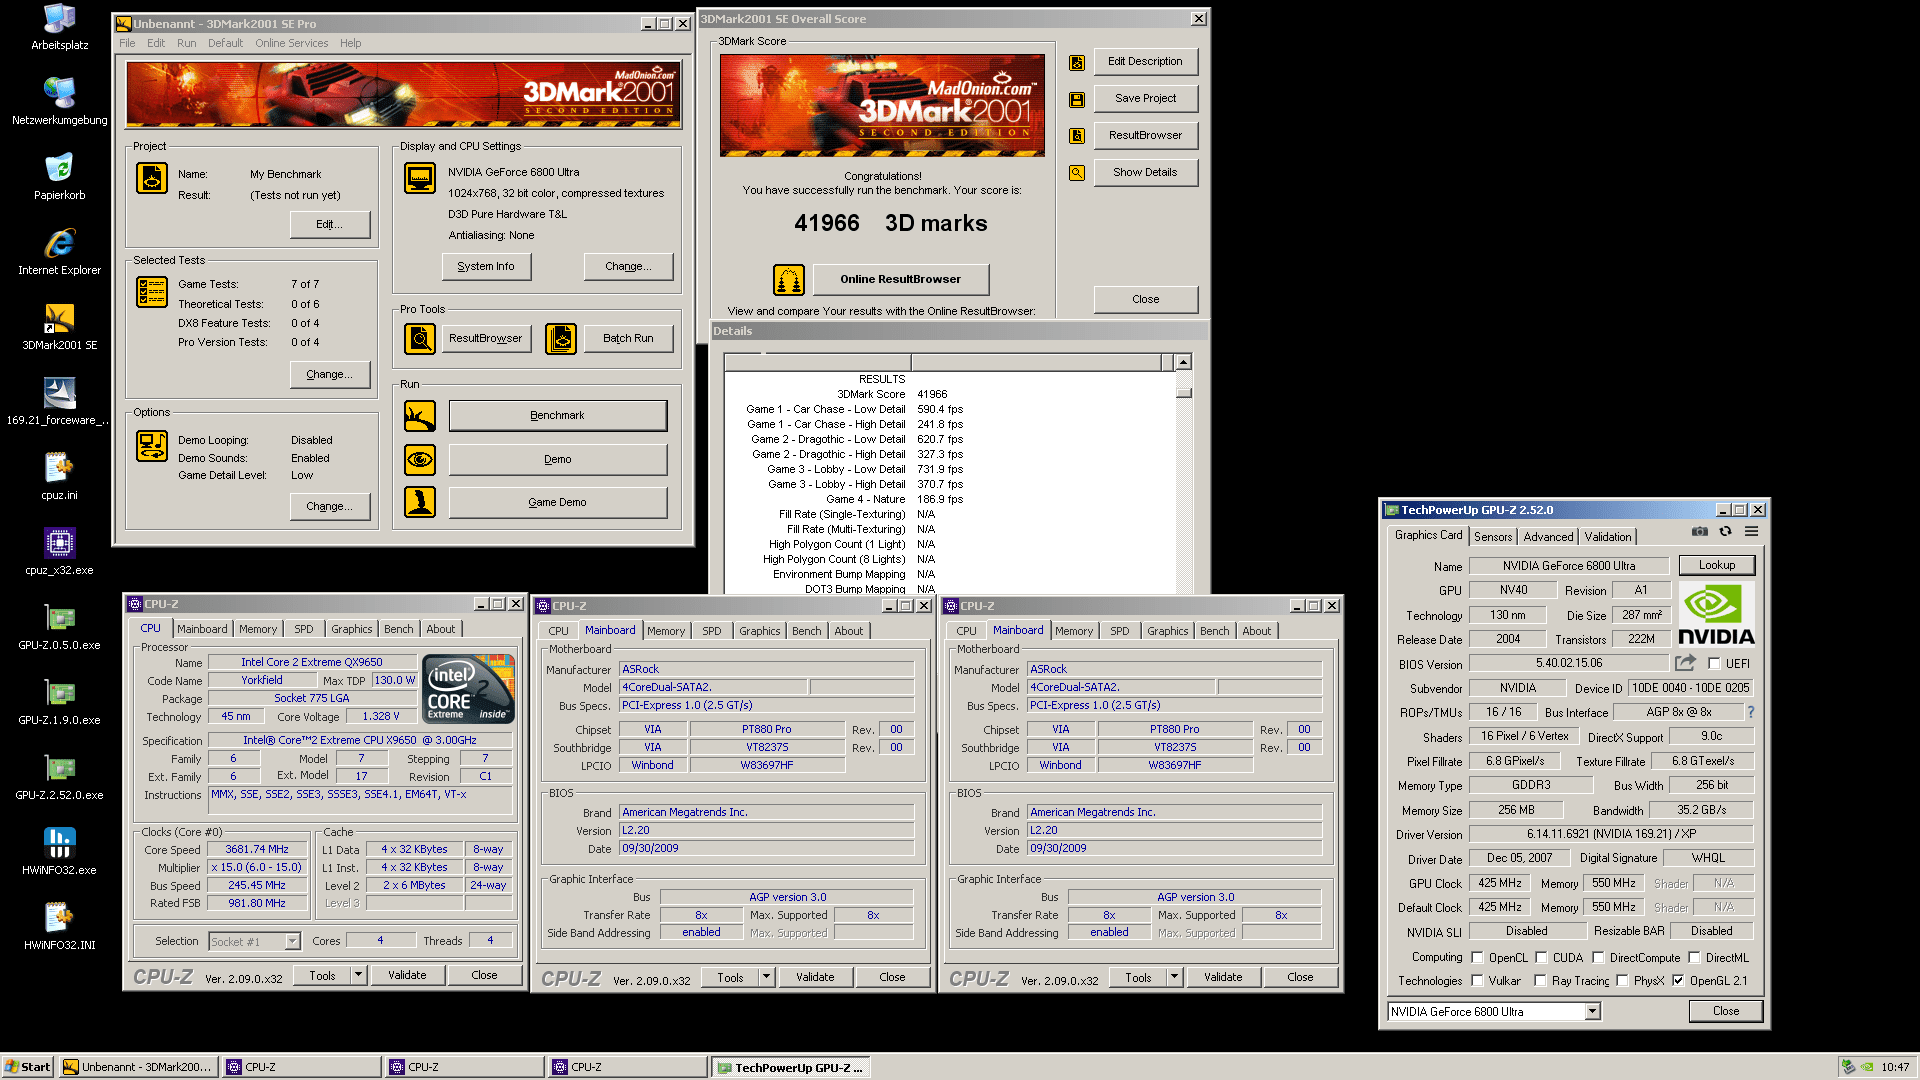Open GPU selection dropdown NVIDIA GeForce 6800 Ultra
Screen dimensions: 1920x1080
pyautogui.click(x=1494, y=1011)
